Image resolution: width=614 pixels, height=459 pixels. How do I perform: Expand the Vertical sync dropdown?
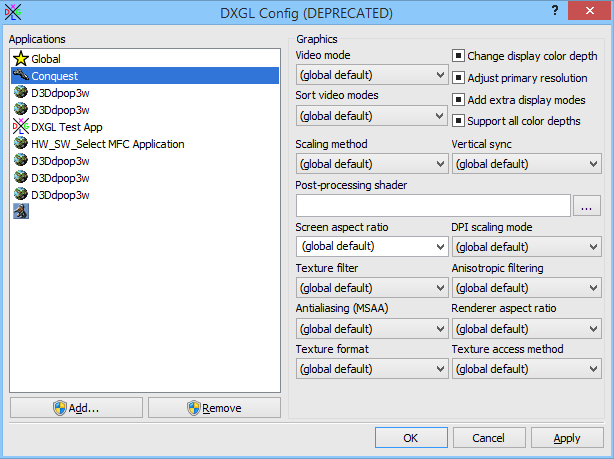(527, 164)
